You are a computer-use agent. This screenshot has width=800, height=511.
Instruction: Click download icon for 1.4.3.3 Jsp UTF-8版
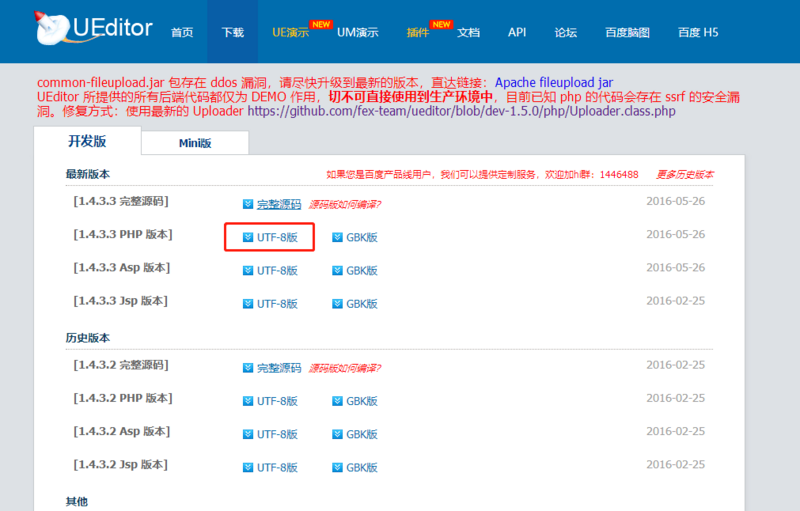tap(248, 304)
